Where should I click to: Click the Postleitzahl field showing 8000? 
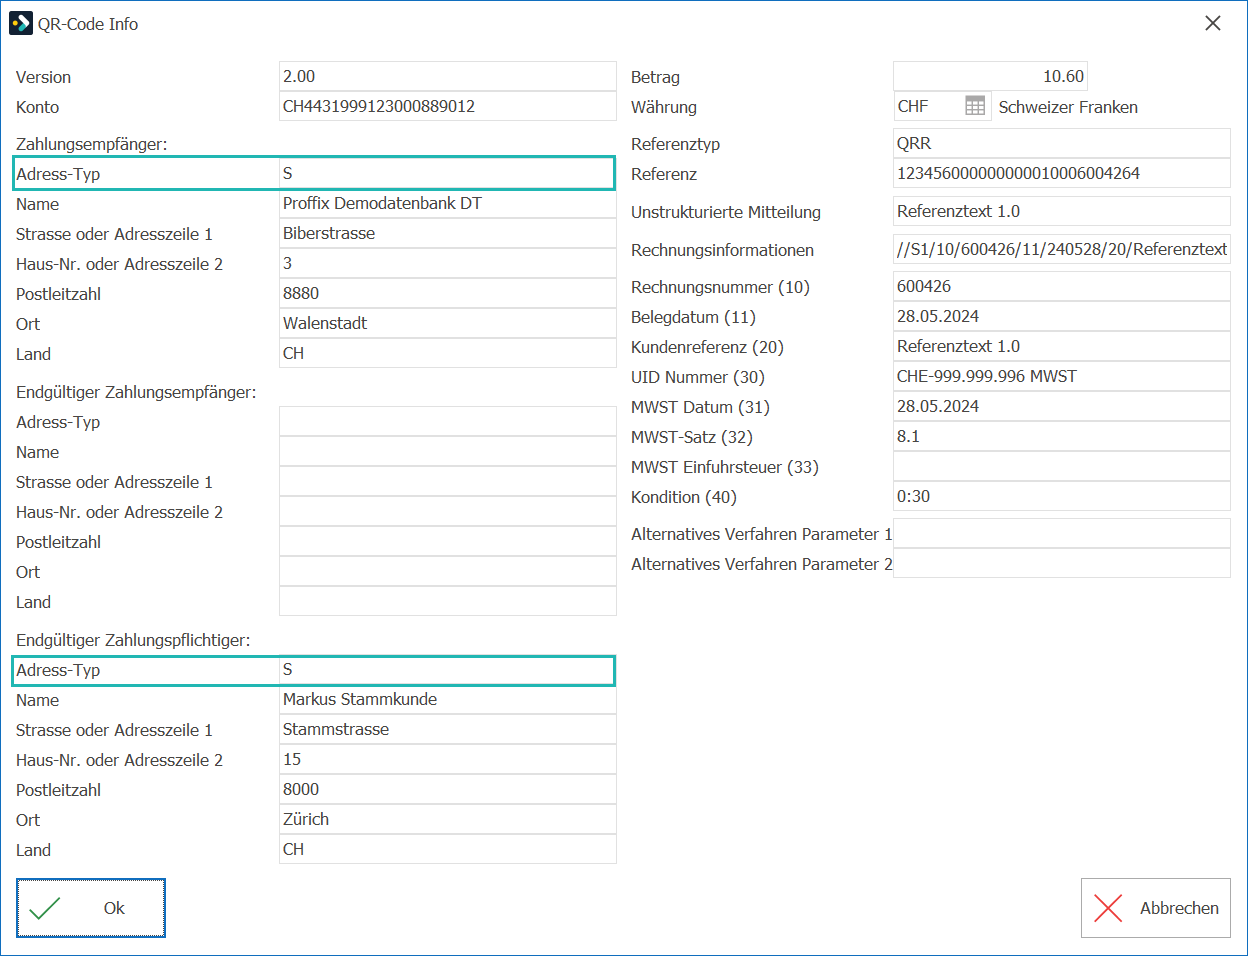tap(448, 789)
